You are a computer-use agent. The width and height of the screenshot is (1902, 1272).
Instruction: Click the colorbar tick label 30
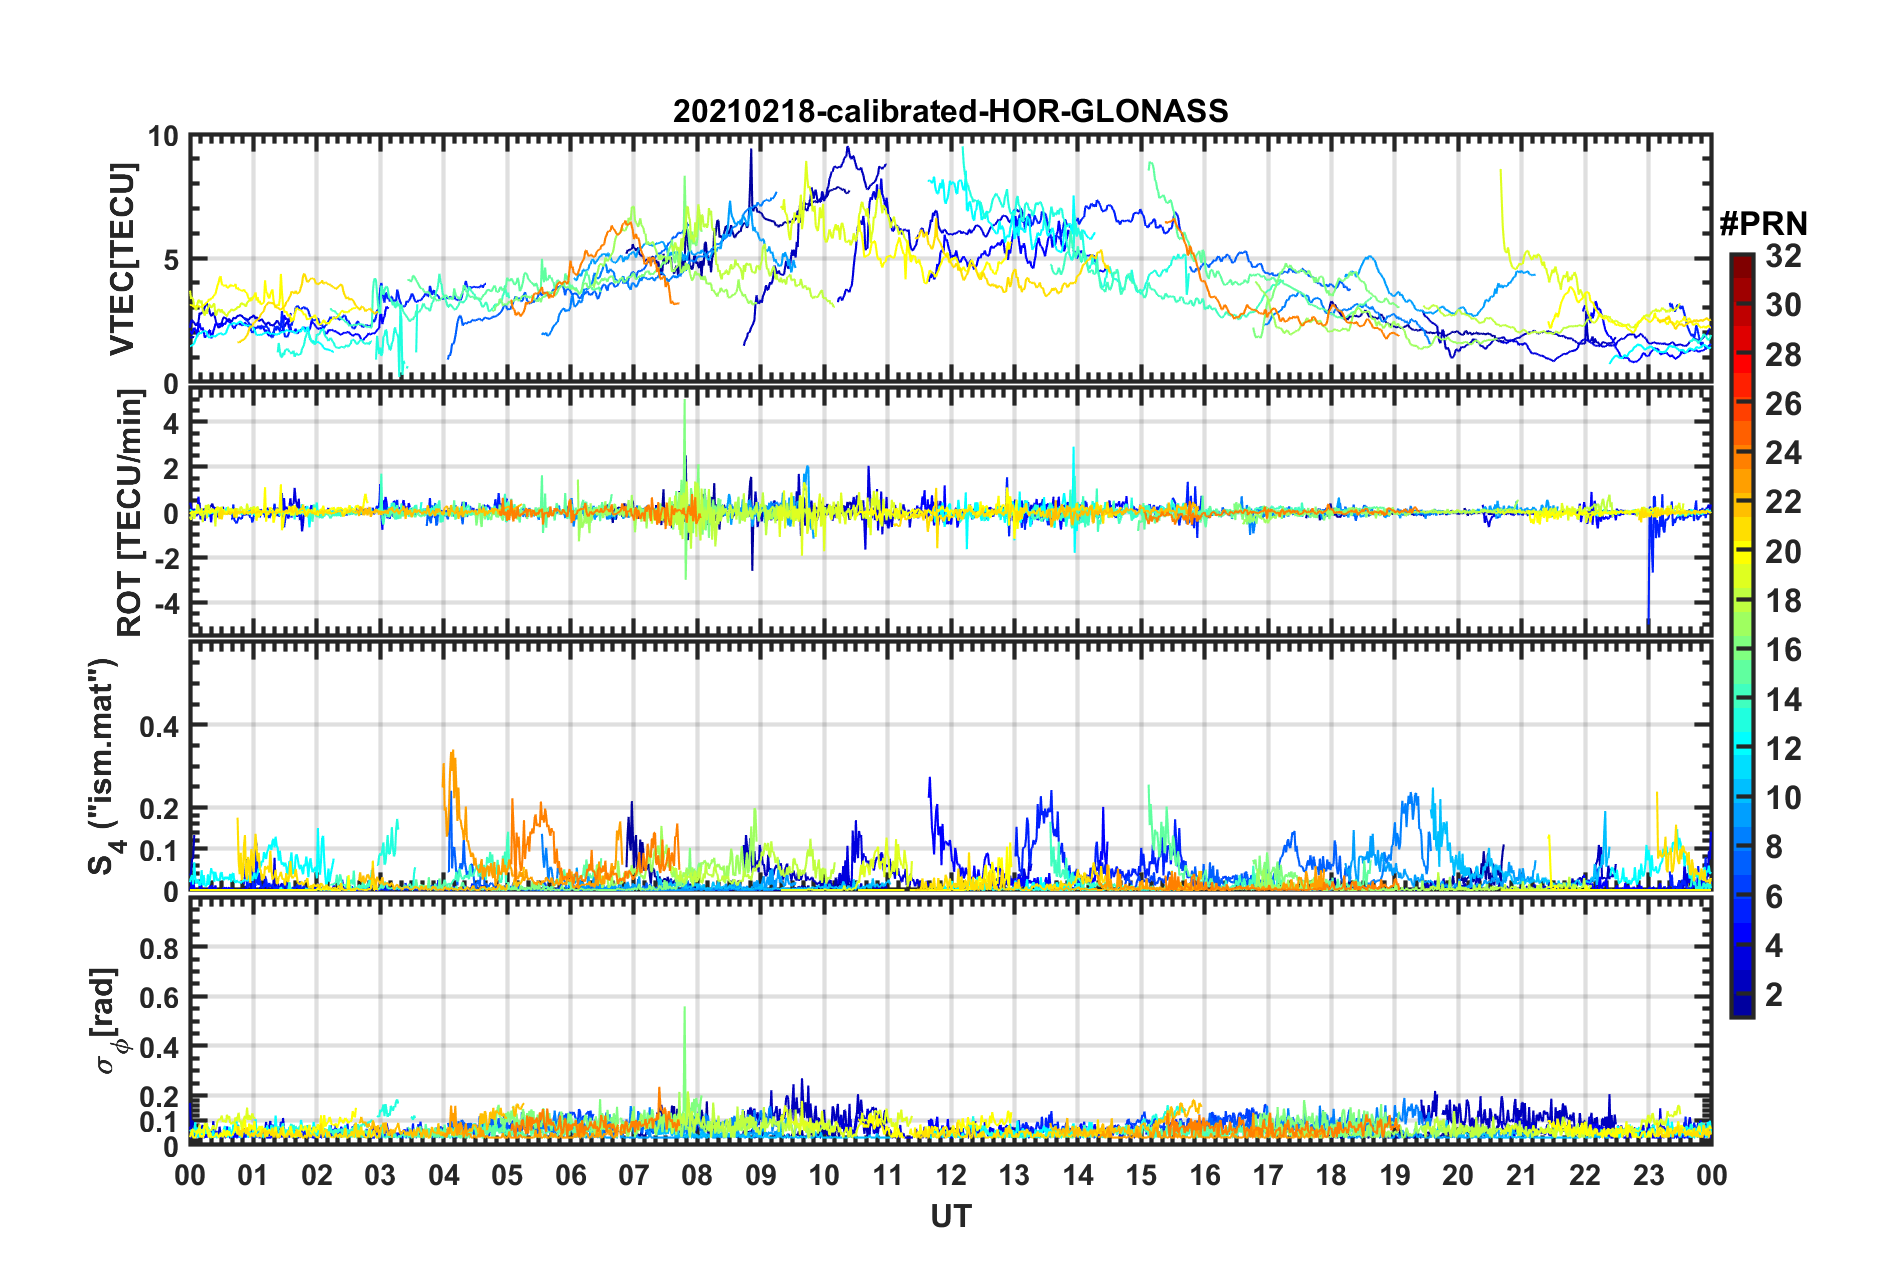click(x=1783, y=305)
